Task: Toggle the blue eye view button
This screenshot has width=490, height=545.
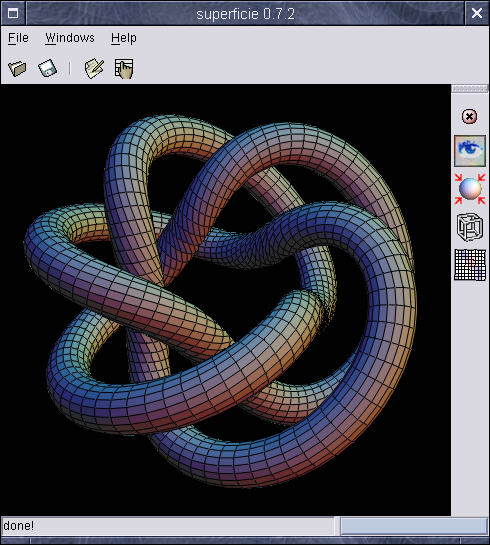Action: click(x=470, y=151)
